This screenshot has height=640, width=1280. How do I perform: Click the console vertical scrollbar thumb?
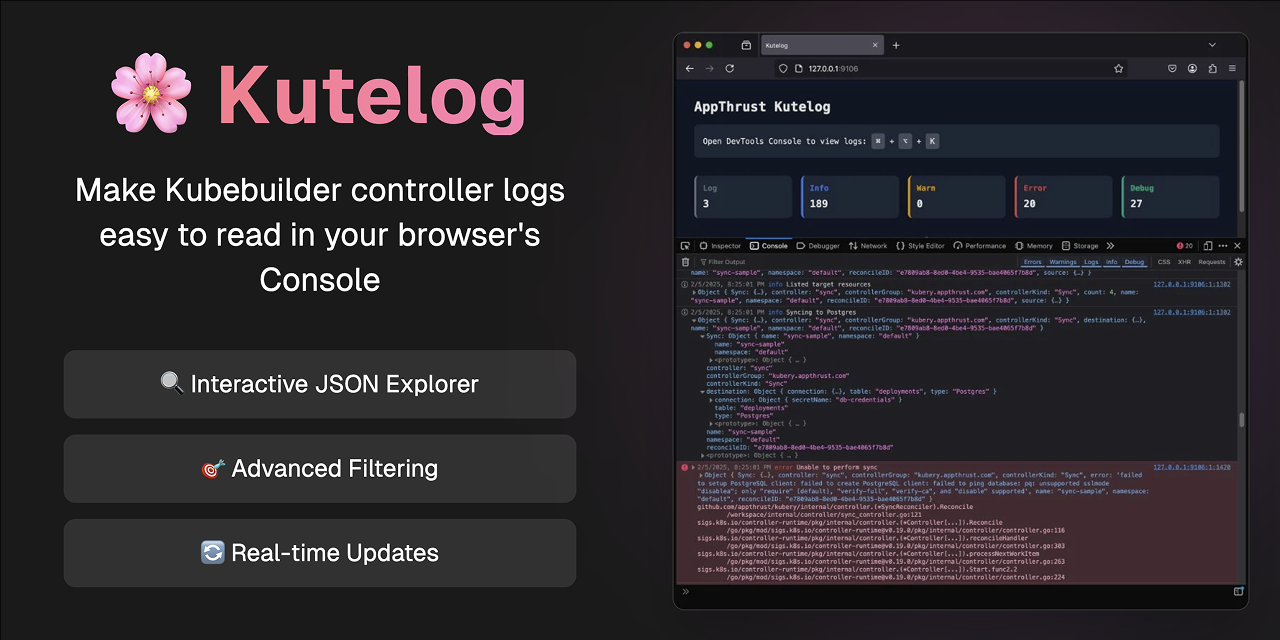1240,421
